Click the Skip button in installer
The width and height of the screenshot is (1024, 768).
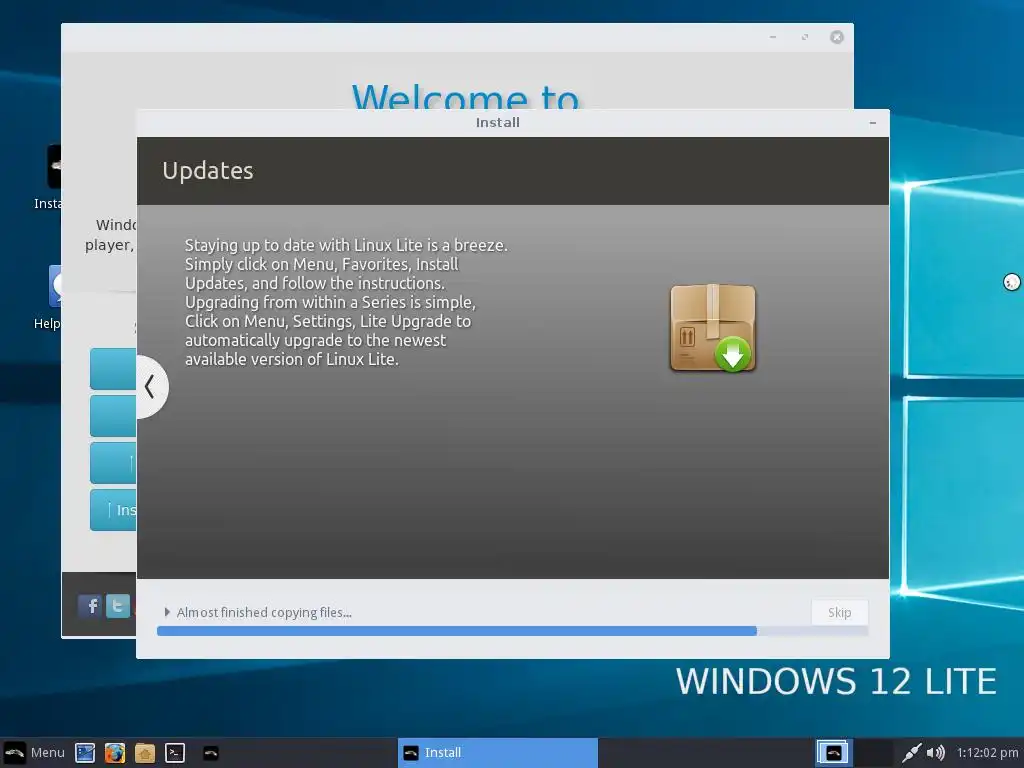[x=839, y=612]
